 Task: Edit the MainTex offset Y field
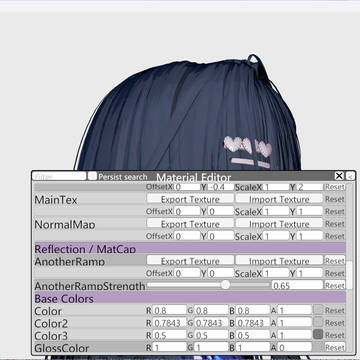(221, 211)
